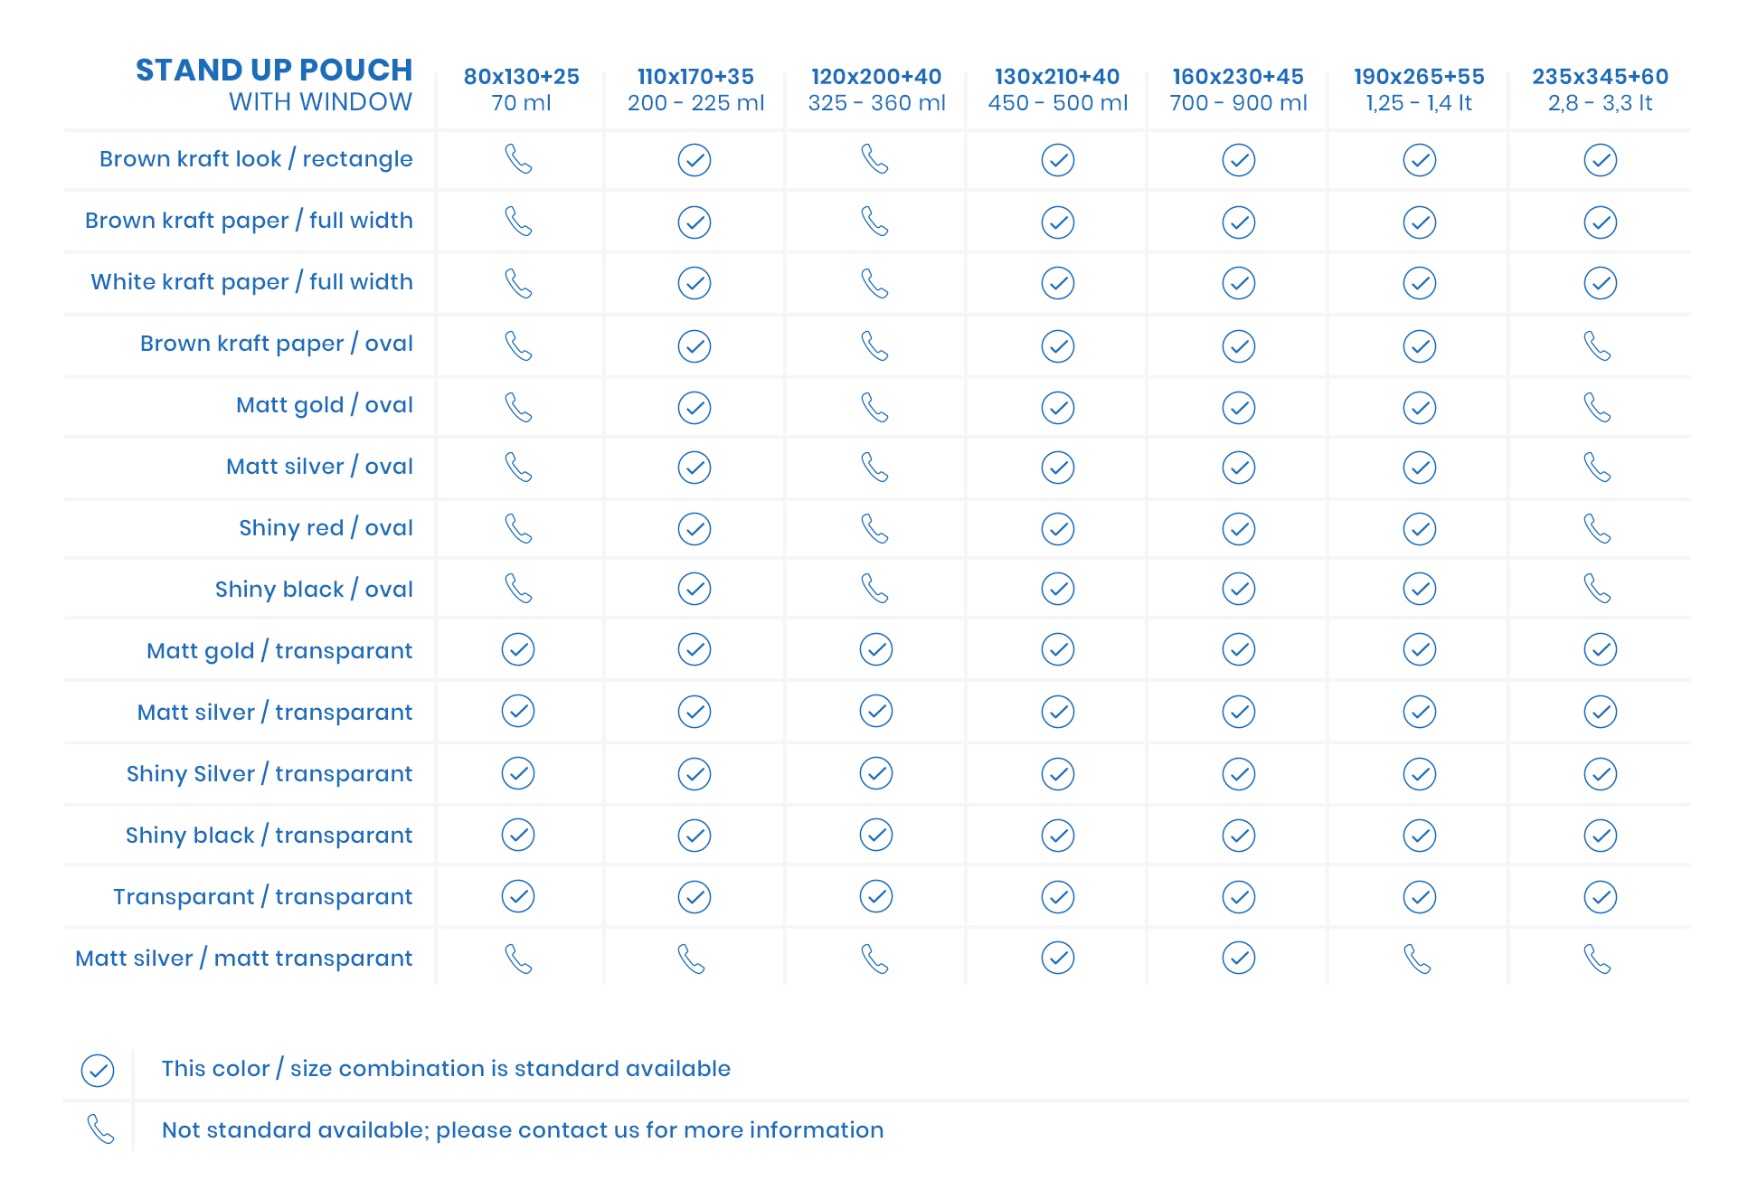The image size is (1748, 1200).
Task: Click checkmark for Brown kraft paper full width 110x170+35
Action: click(694, 222)
